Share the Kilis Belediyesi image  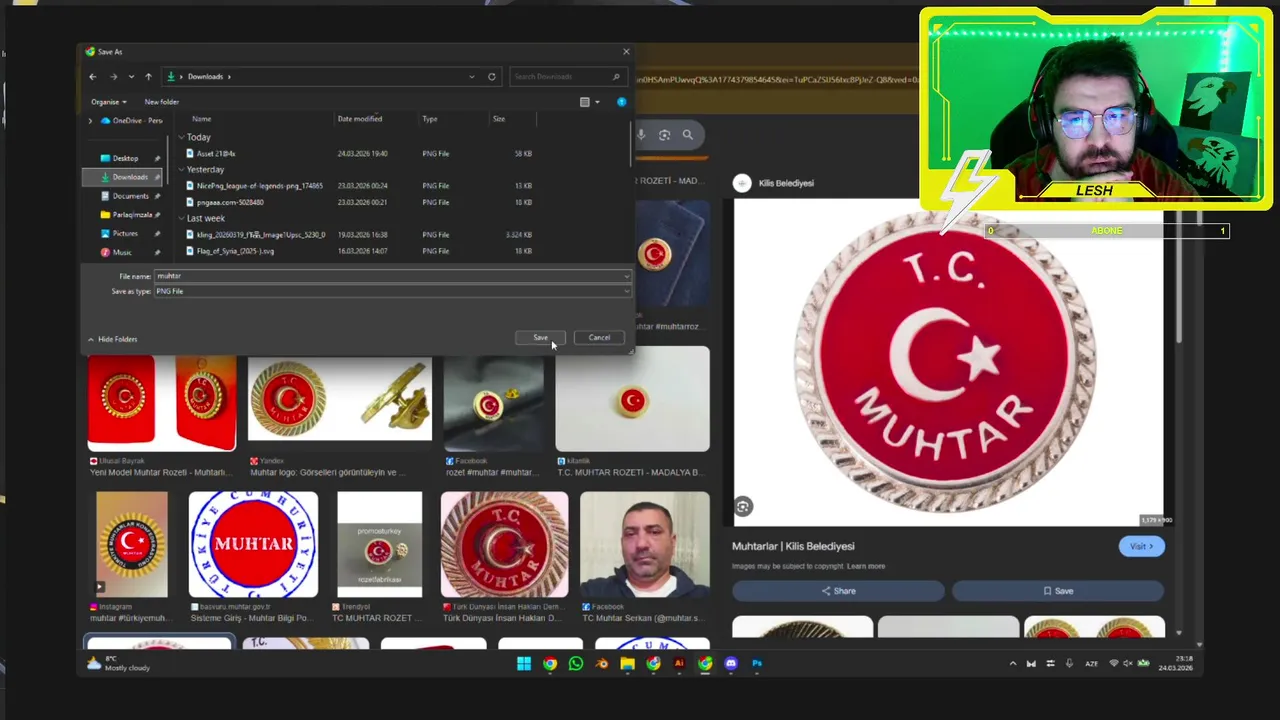pos(838,591)
